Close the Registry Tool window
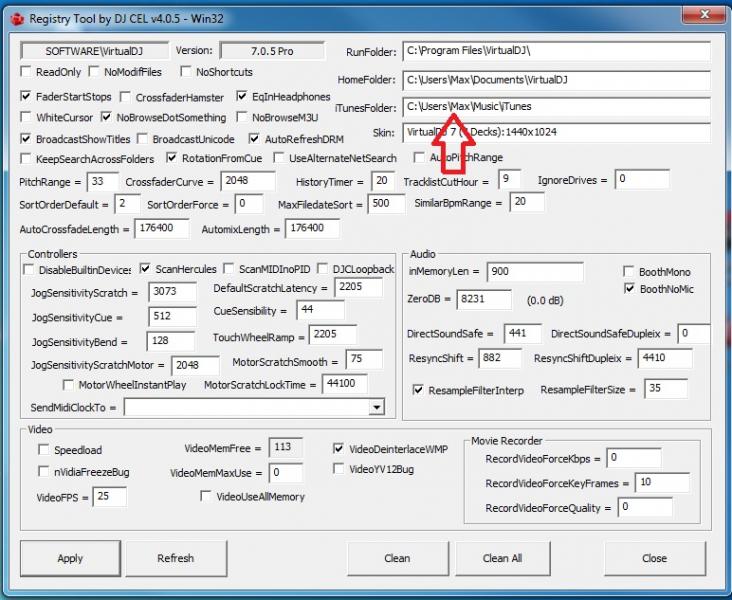The width and height of the screenshot is (732, 600). (704, 14)
